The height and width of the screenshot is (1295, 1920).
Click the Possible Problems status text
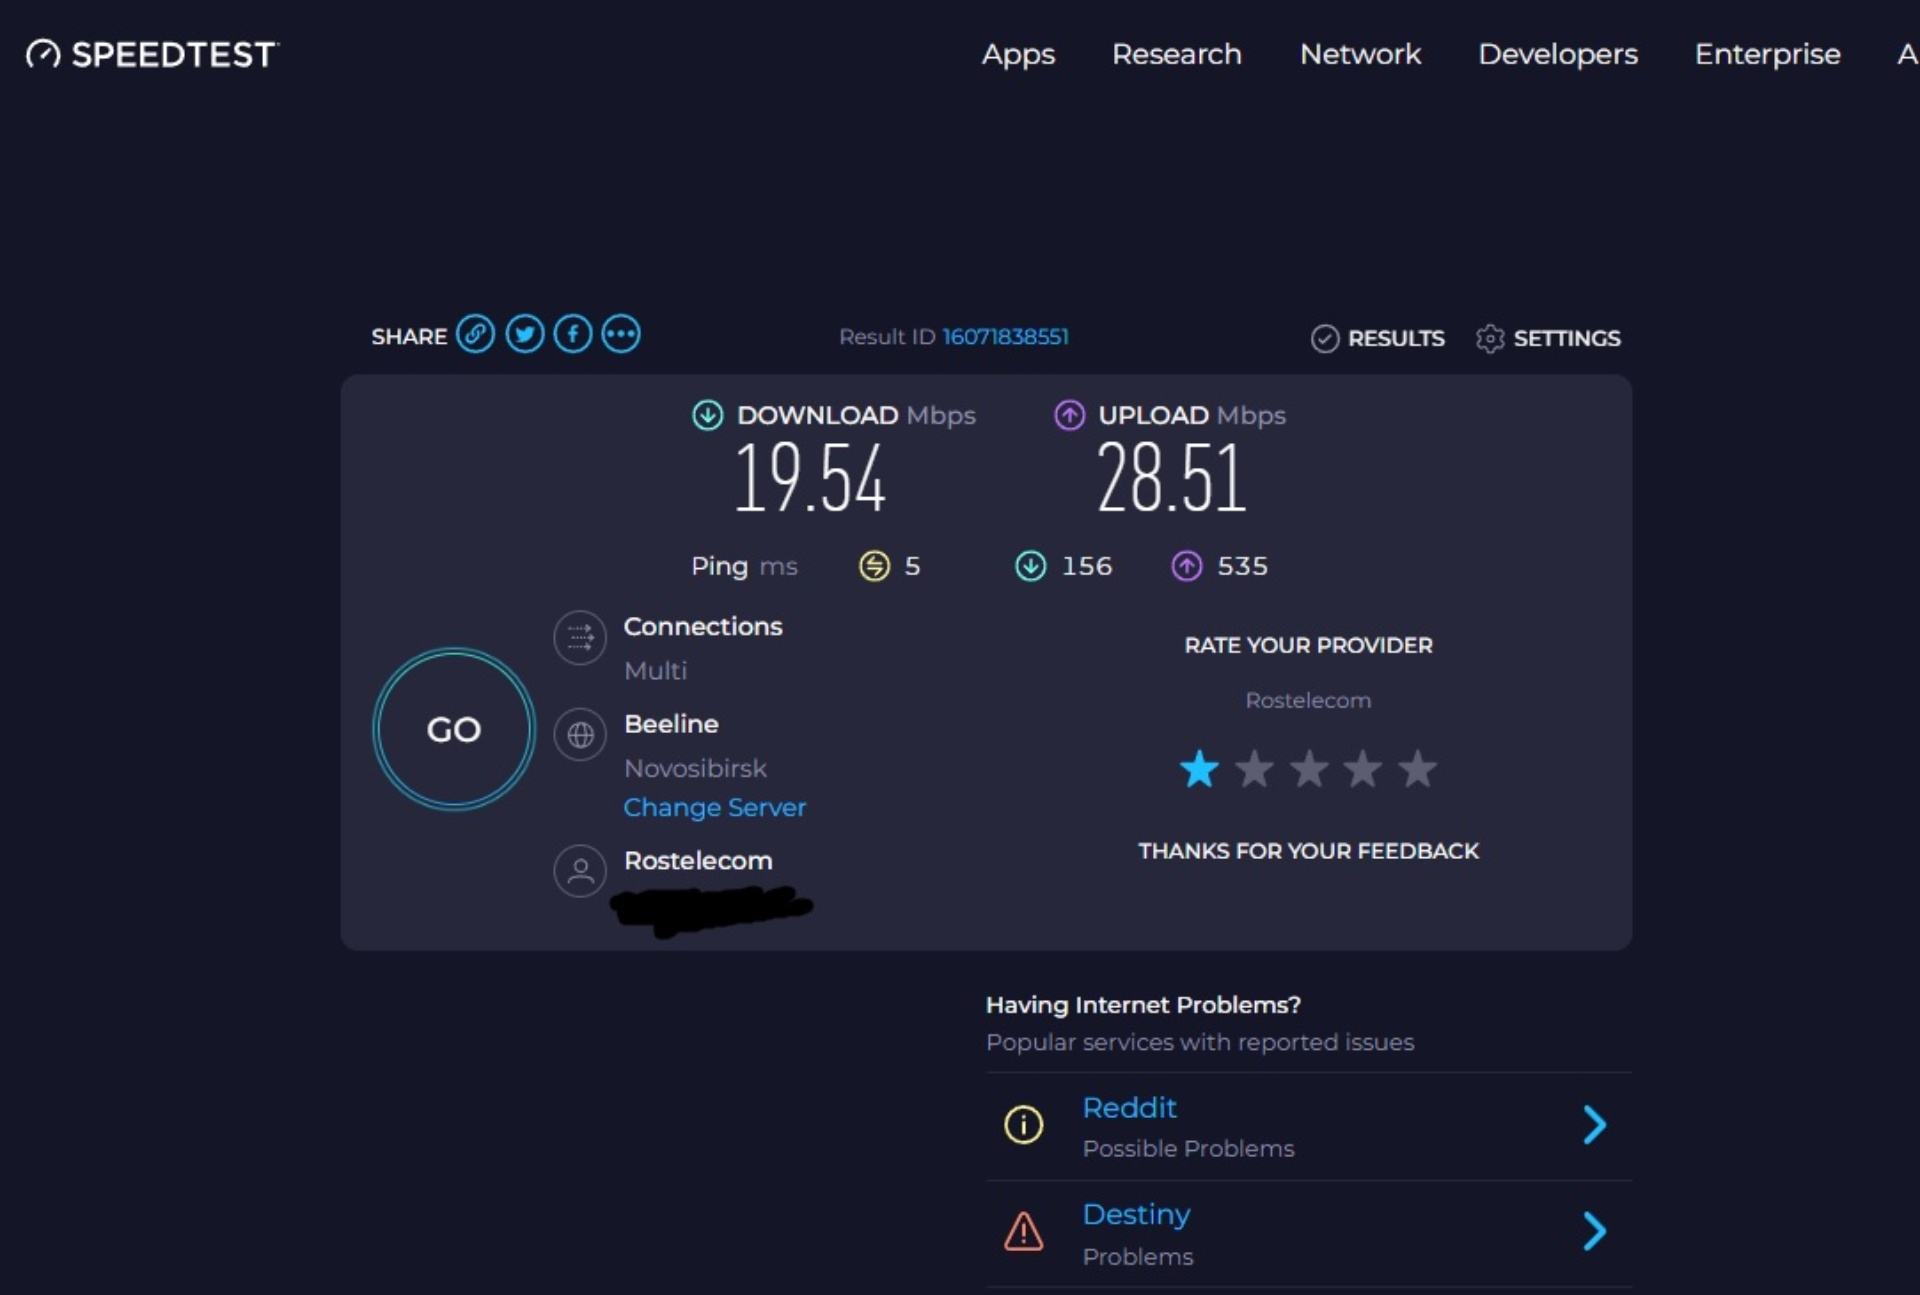tap(1189, 1149)
